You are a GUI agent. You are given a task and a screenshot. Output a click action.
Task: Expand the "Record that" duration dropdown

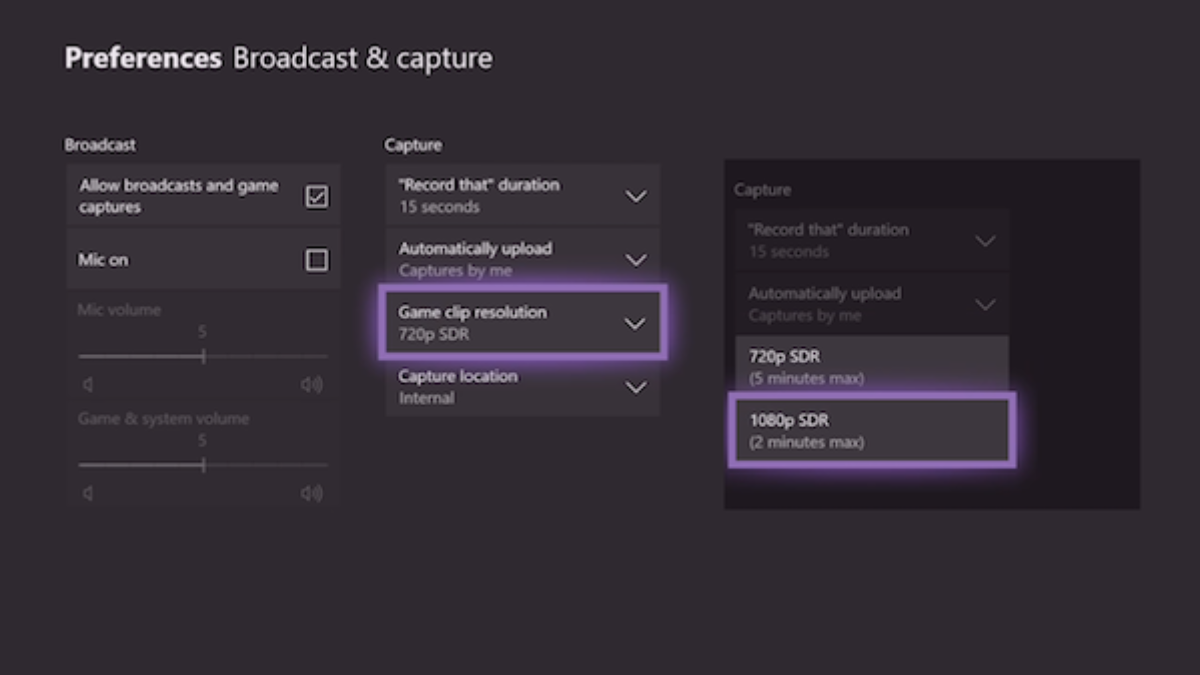[635, 196]
